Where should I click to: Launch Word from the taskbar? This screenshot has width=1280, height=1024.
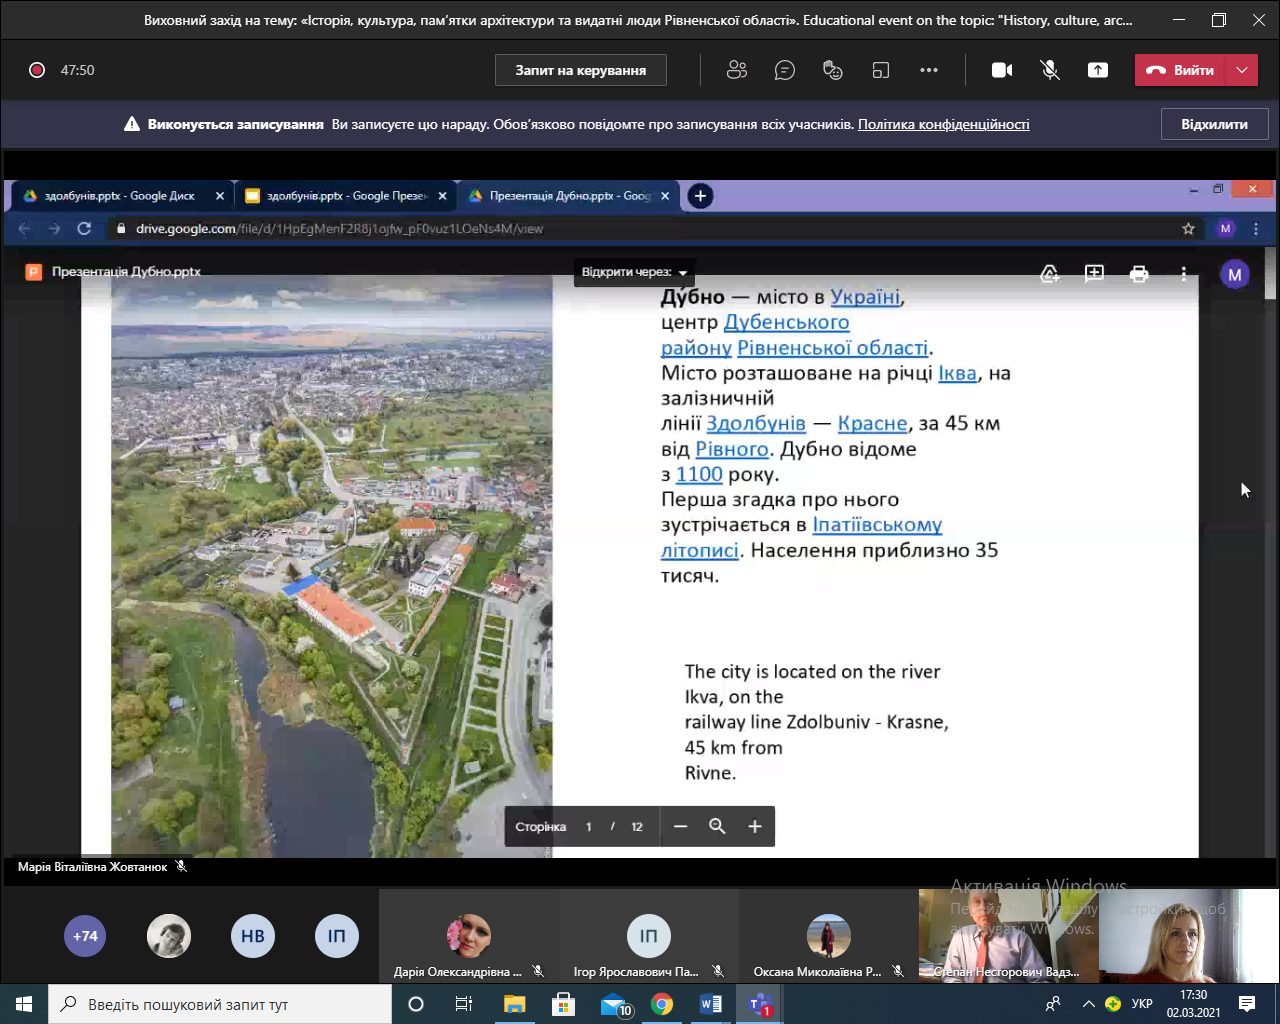coord(710,1004)
